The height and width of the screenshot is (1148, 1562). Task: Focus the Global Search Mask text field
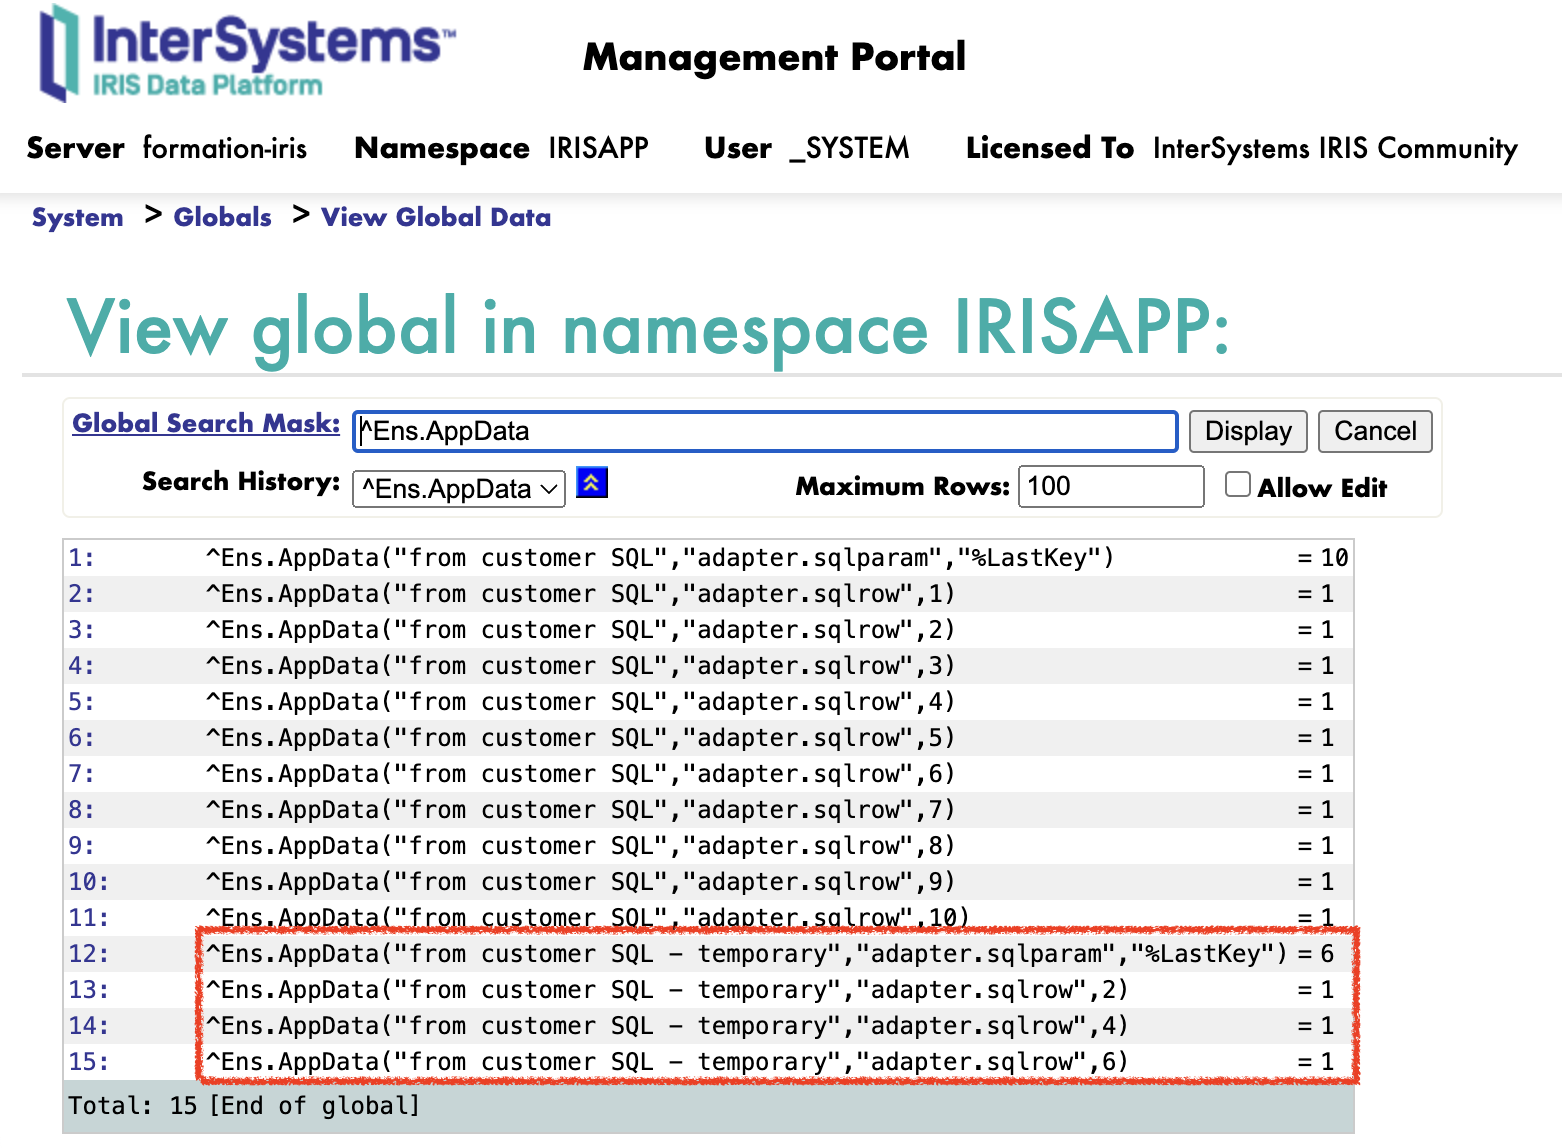pyautogui.click(x=765, y=432)
